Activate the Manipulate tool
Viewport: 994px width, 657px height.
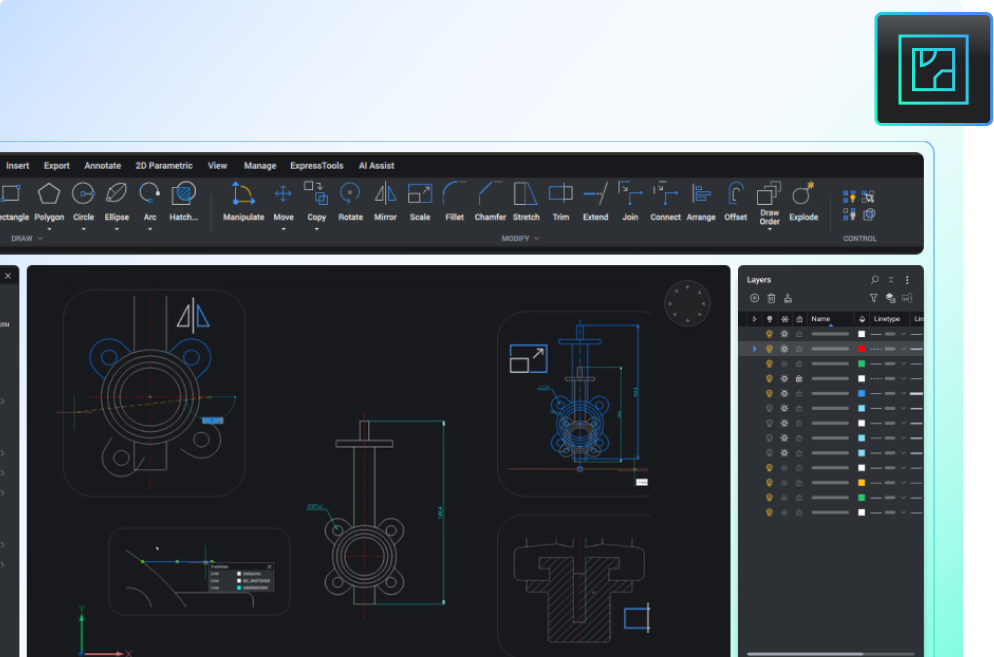pyautogui.click(x=243, y=202)
